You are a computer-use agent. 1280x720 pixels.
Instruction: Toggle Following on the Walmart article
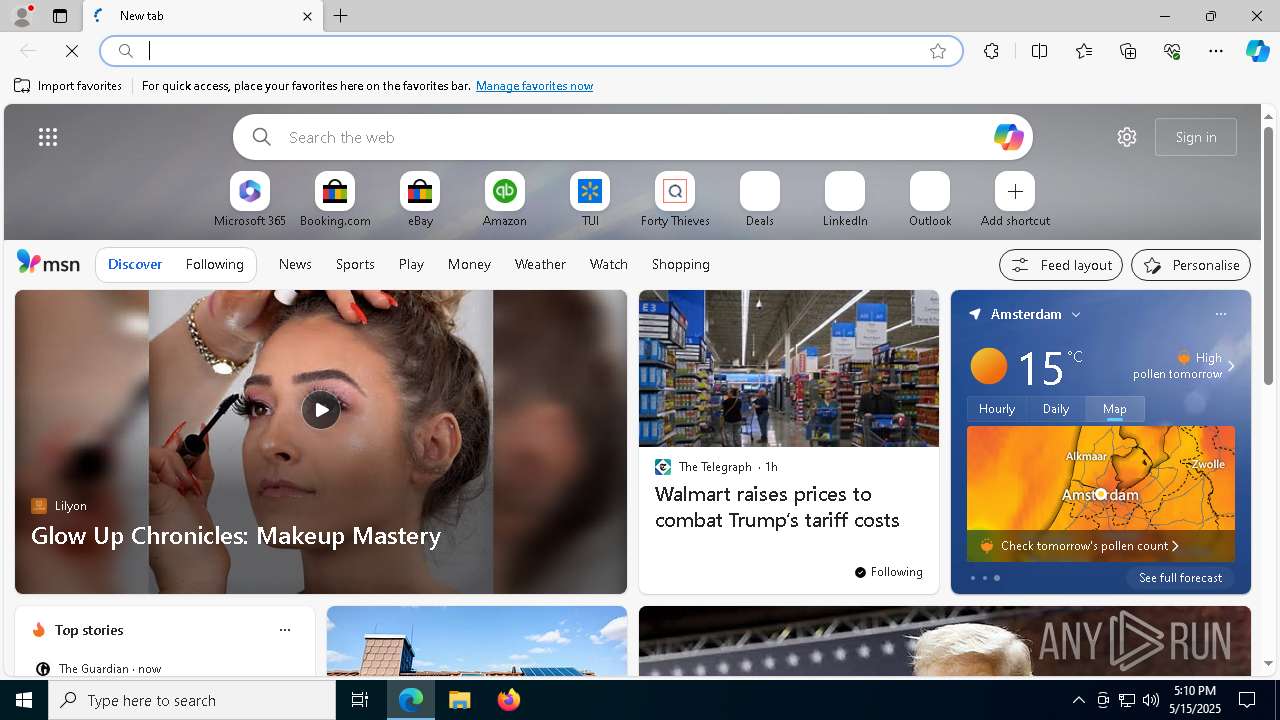(x=888, y=572)
